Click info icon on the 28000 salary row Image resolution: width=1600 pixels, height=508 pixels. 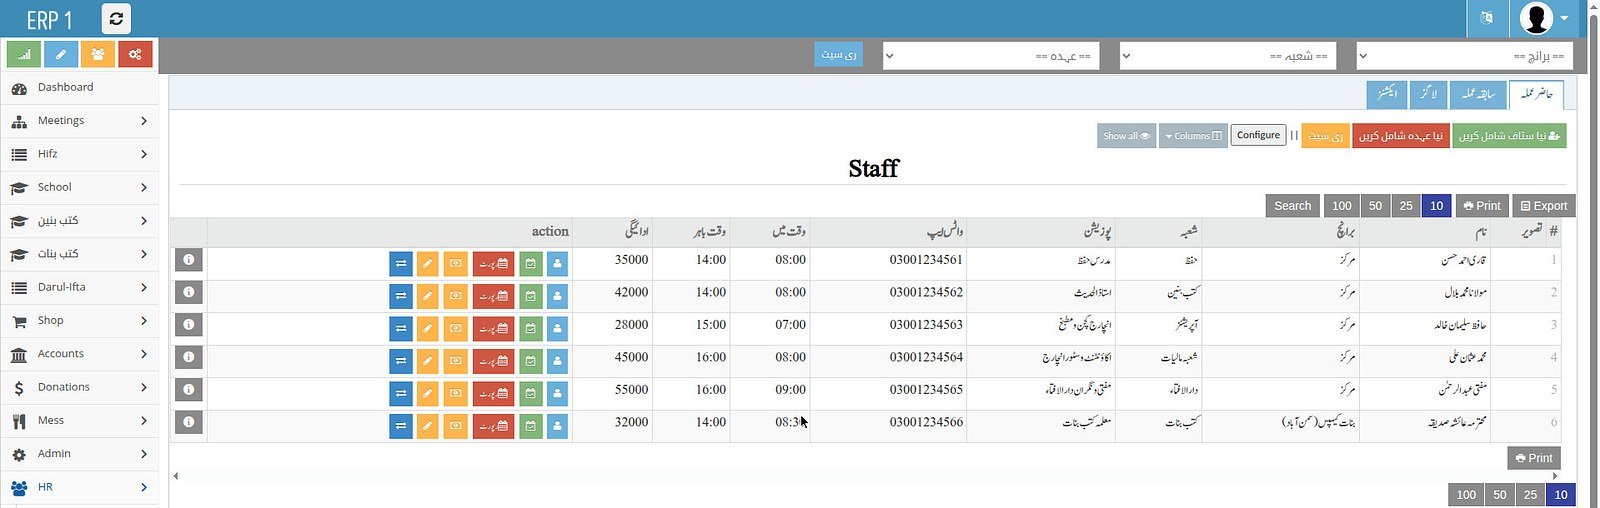click(x=188, y=324)
